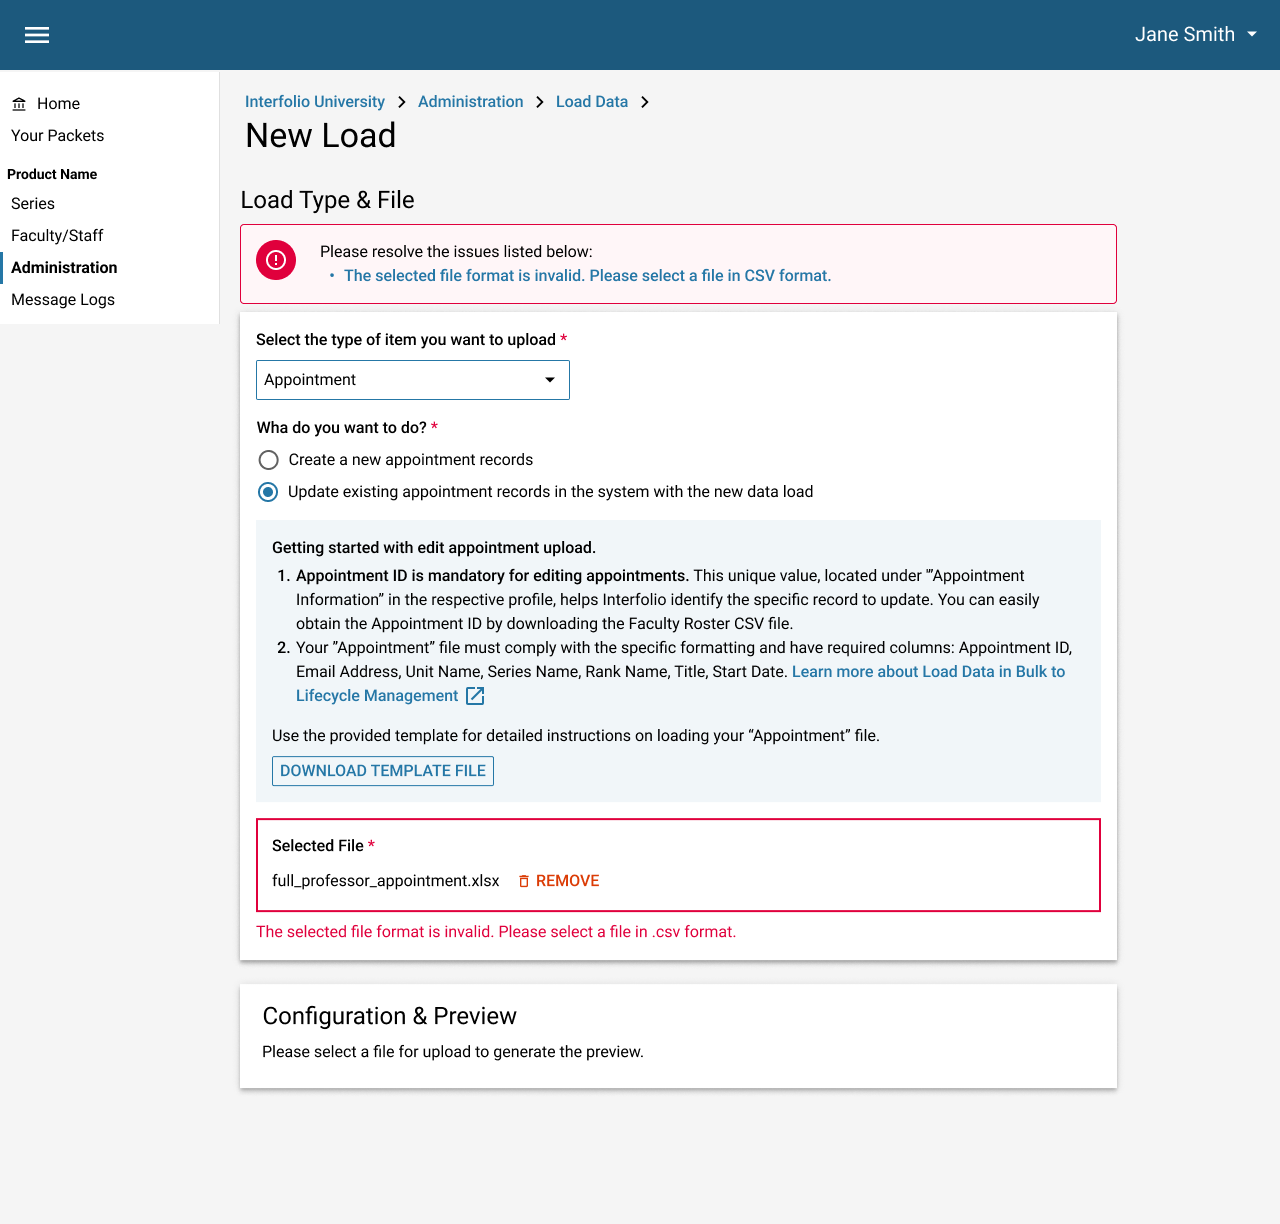This screenshot has height=1224, width=1280.
Task: Click the Download Template File button
Action: [383, 771]
